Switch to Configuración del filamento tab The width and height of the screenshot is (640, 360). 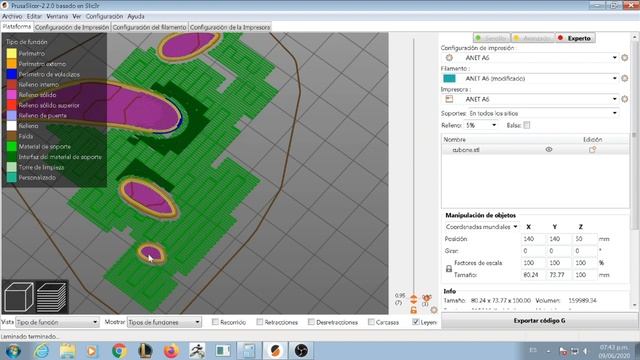click(149, 27)
